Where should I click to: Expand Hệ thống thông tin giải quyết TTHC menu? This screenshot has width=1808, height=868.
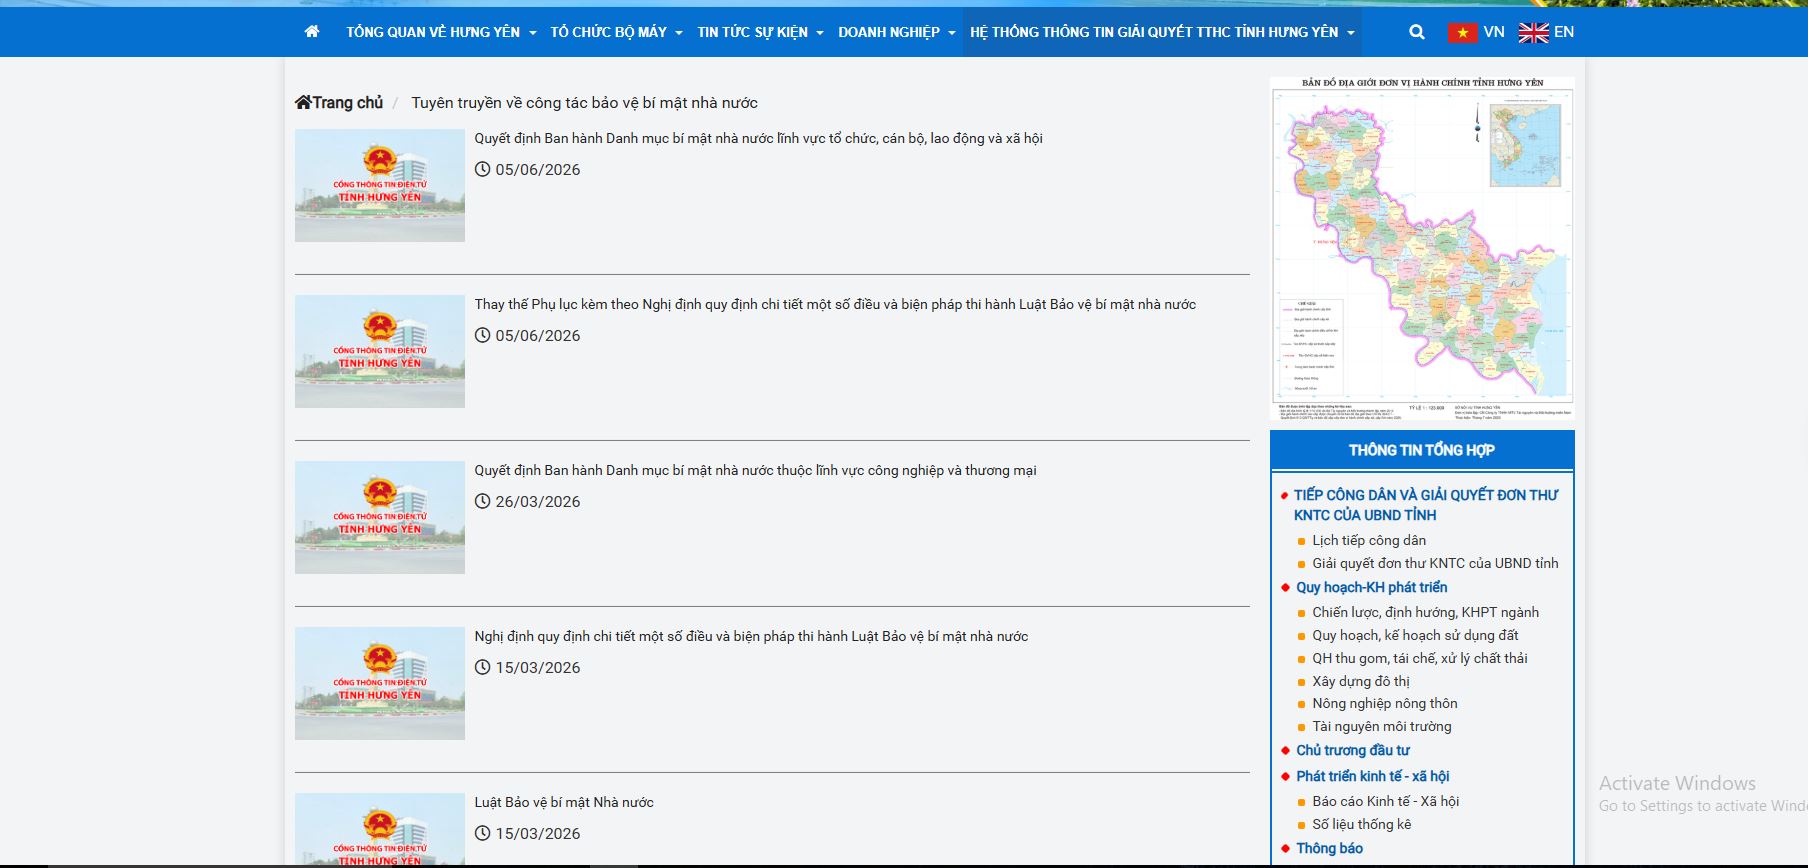1162,32
